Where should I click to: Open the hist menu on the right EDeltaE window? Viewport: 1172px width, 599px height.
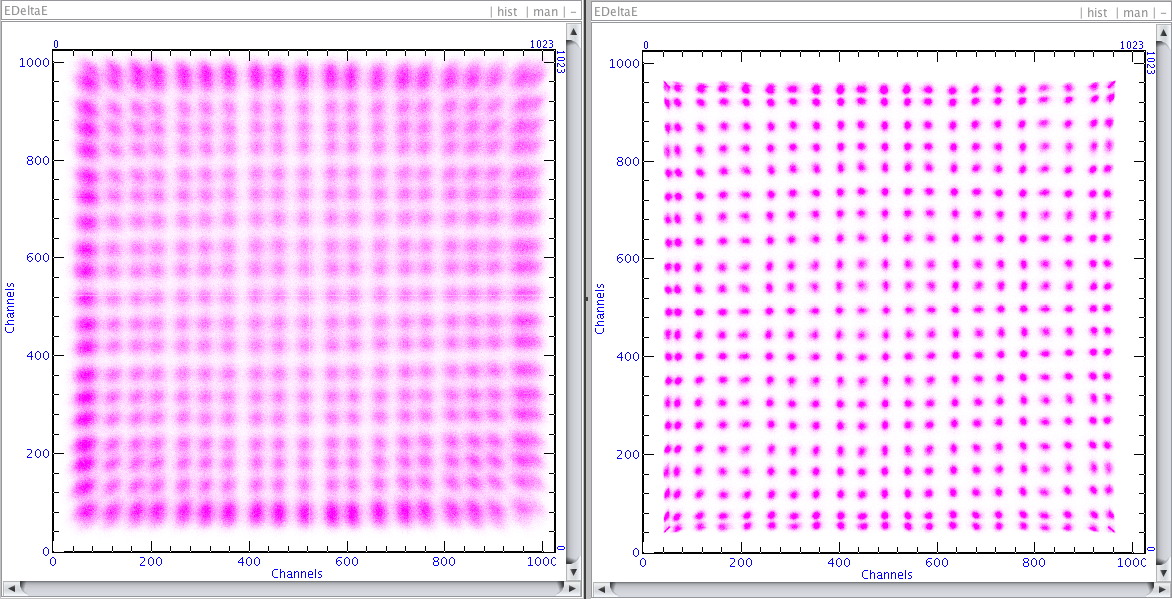coord(1096,13)
